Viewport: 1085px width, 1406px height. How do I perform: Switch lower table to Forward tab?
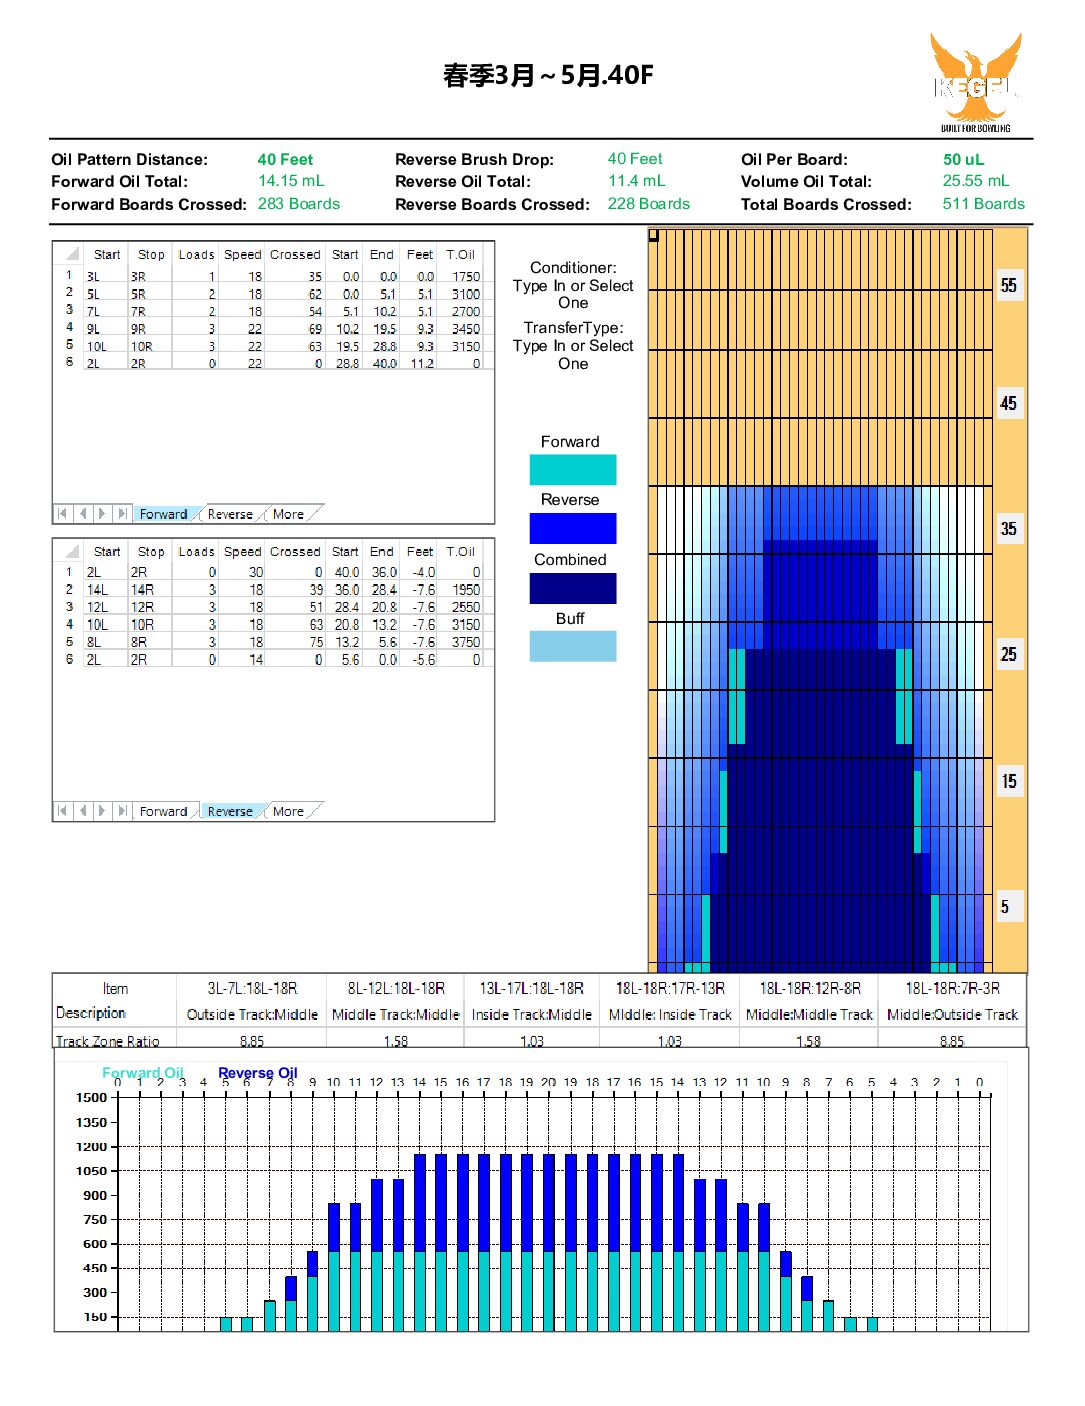click(x=163, y=811)
